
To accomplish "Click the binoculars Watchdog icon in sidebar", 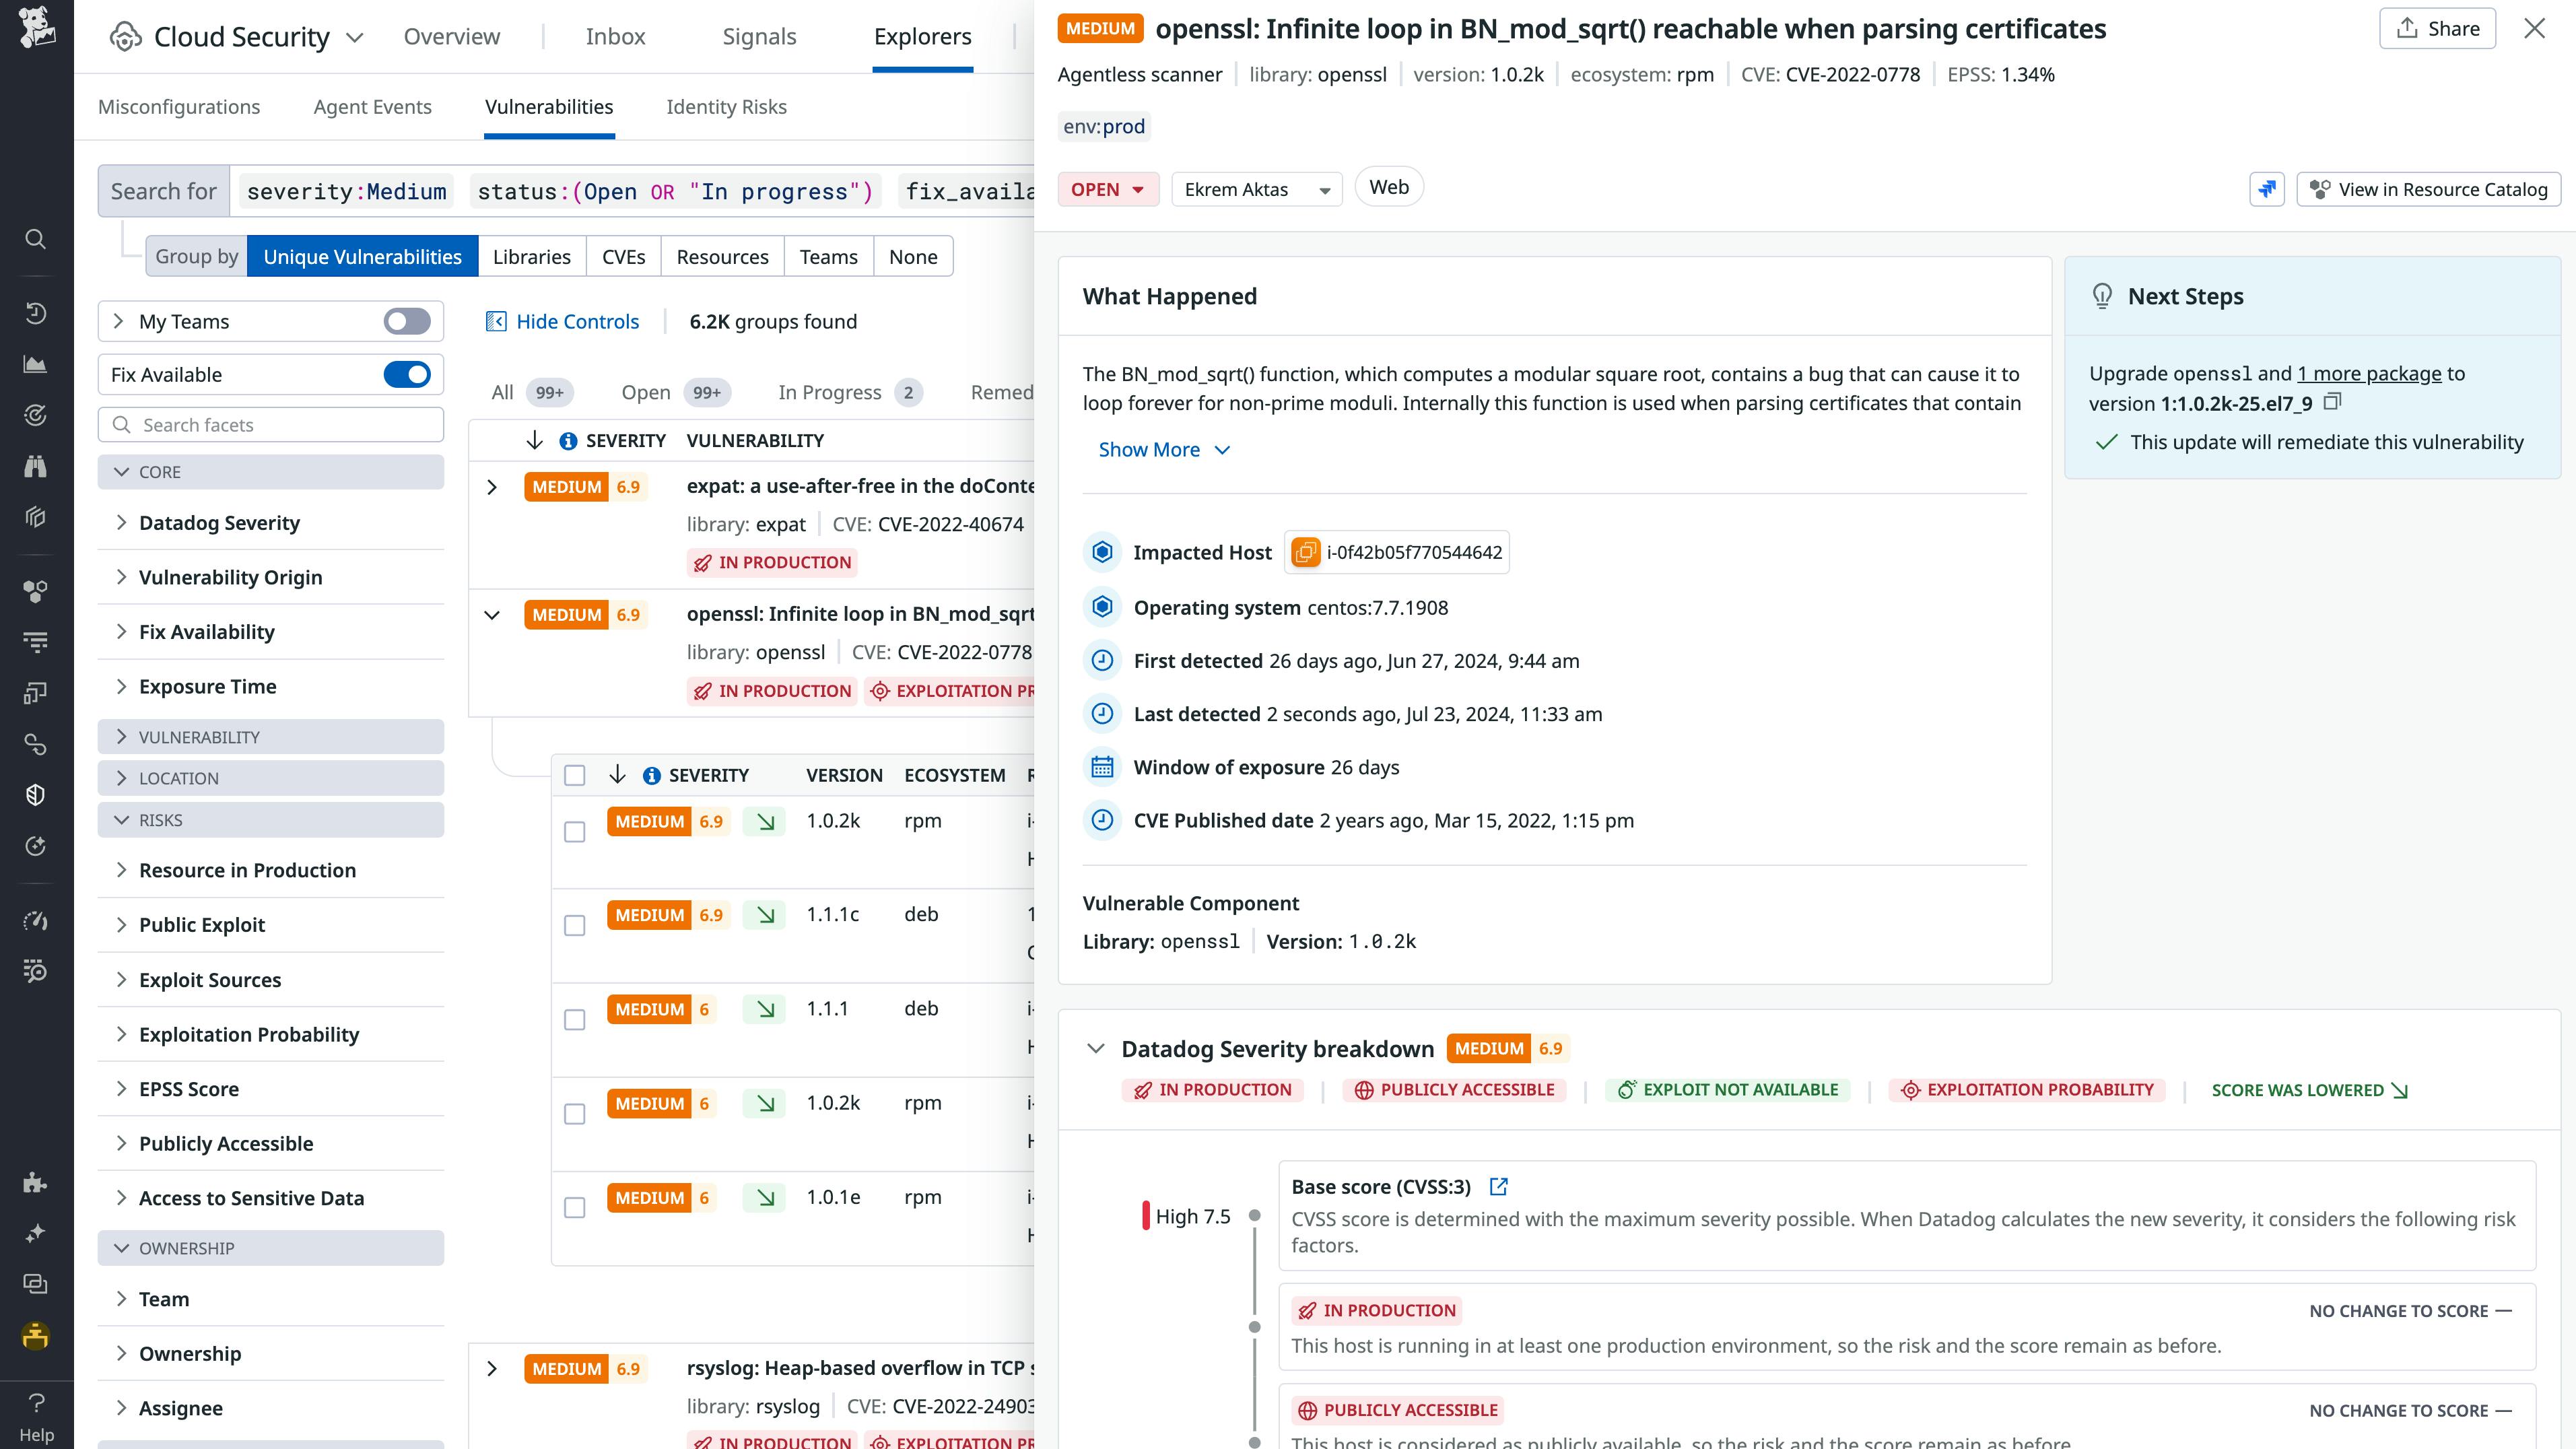I will [x=36, y=465].
